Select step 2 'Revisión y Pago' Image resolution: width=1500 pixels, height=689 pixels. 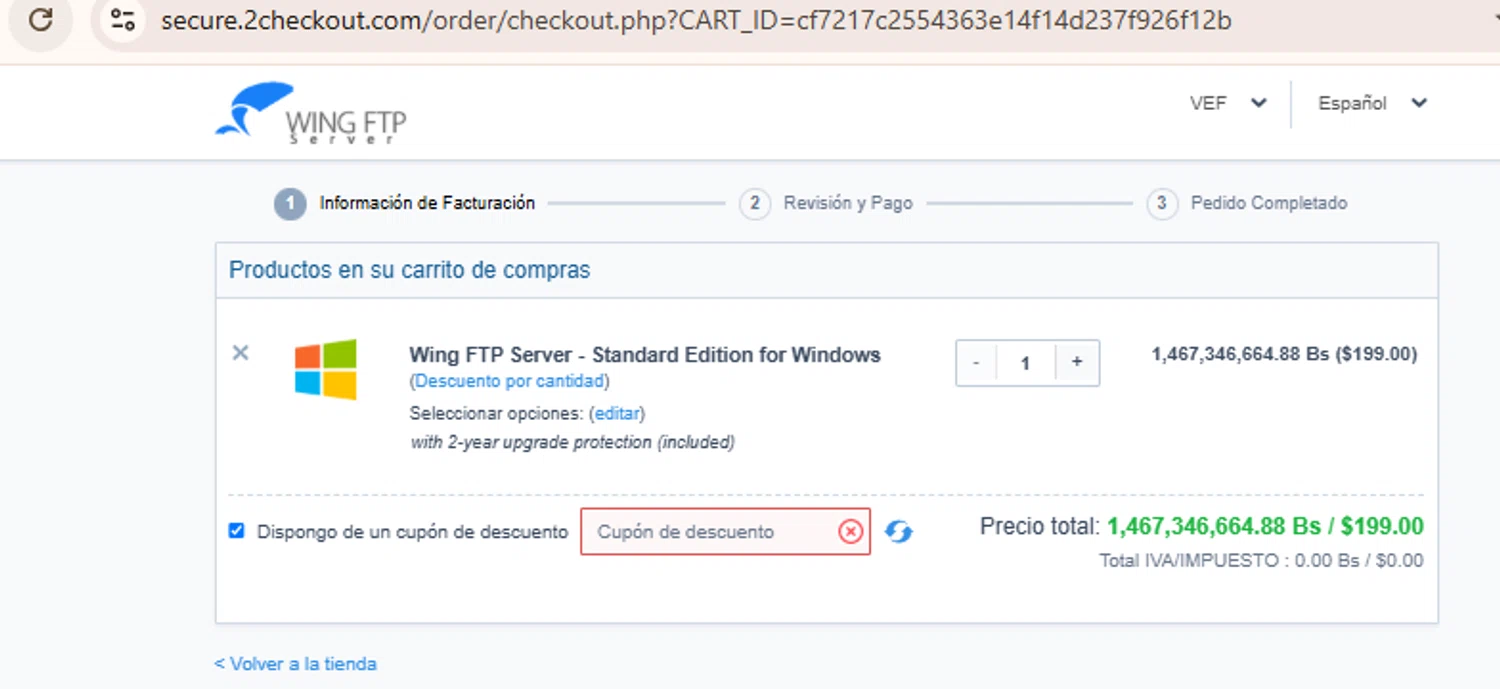click(x=827, y=203)
